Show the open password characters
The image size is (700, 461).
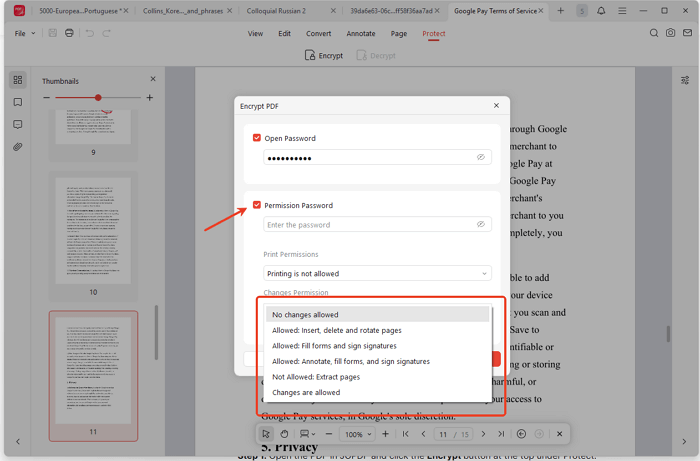click(481, 158)
